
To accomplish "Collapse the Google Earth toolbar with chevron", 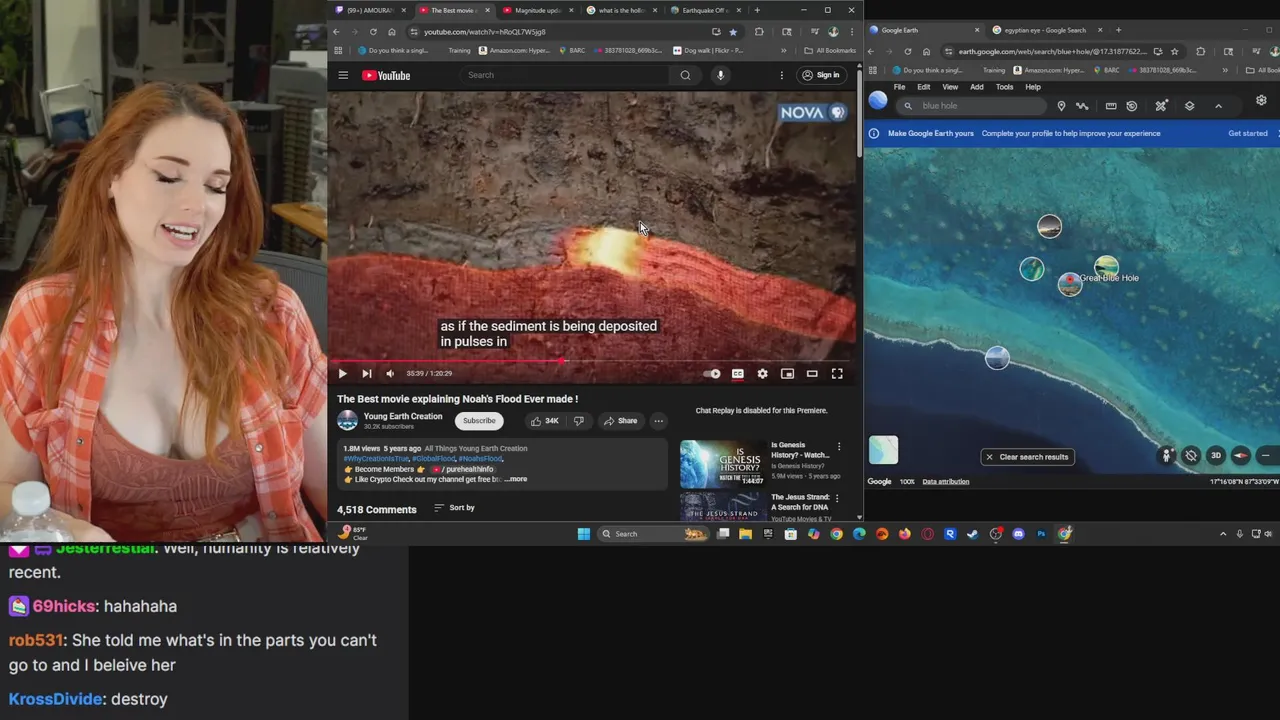I will 1218,106.
